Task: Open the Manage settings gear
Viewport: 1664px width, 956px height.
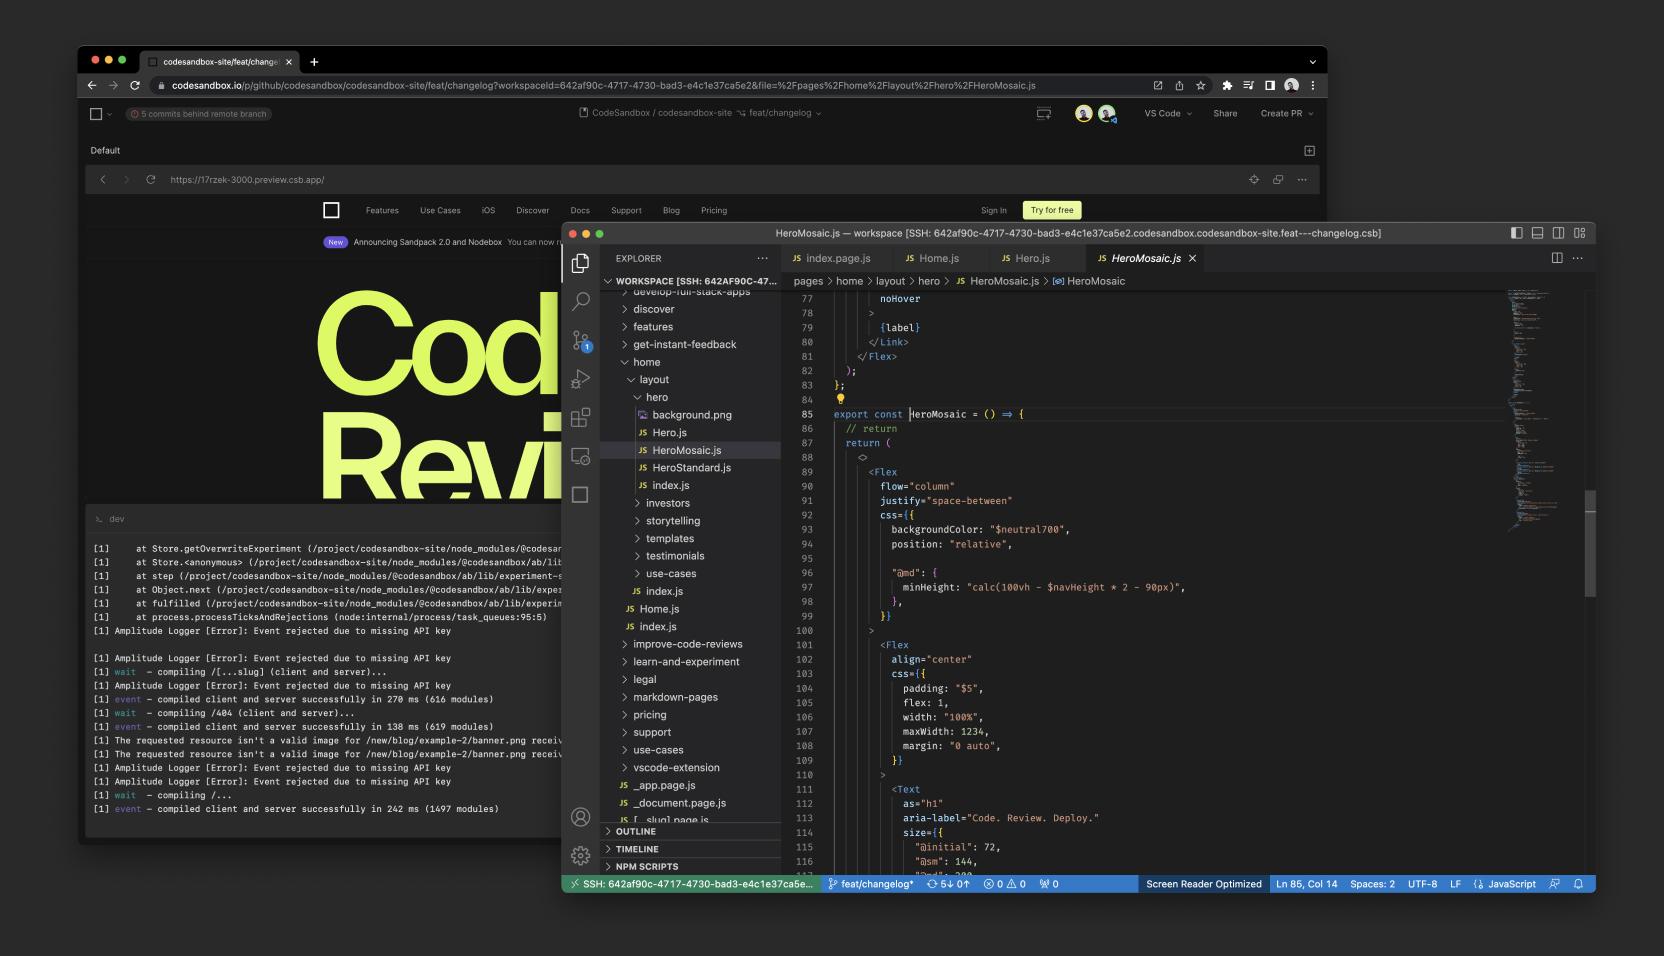Action: pyautogui.click(x=581, y=855)
